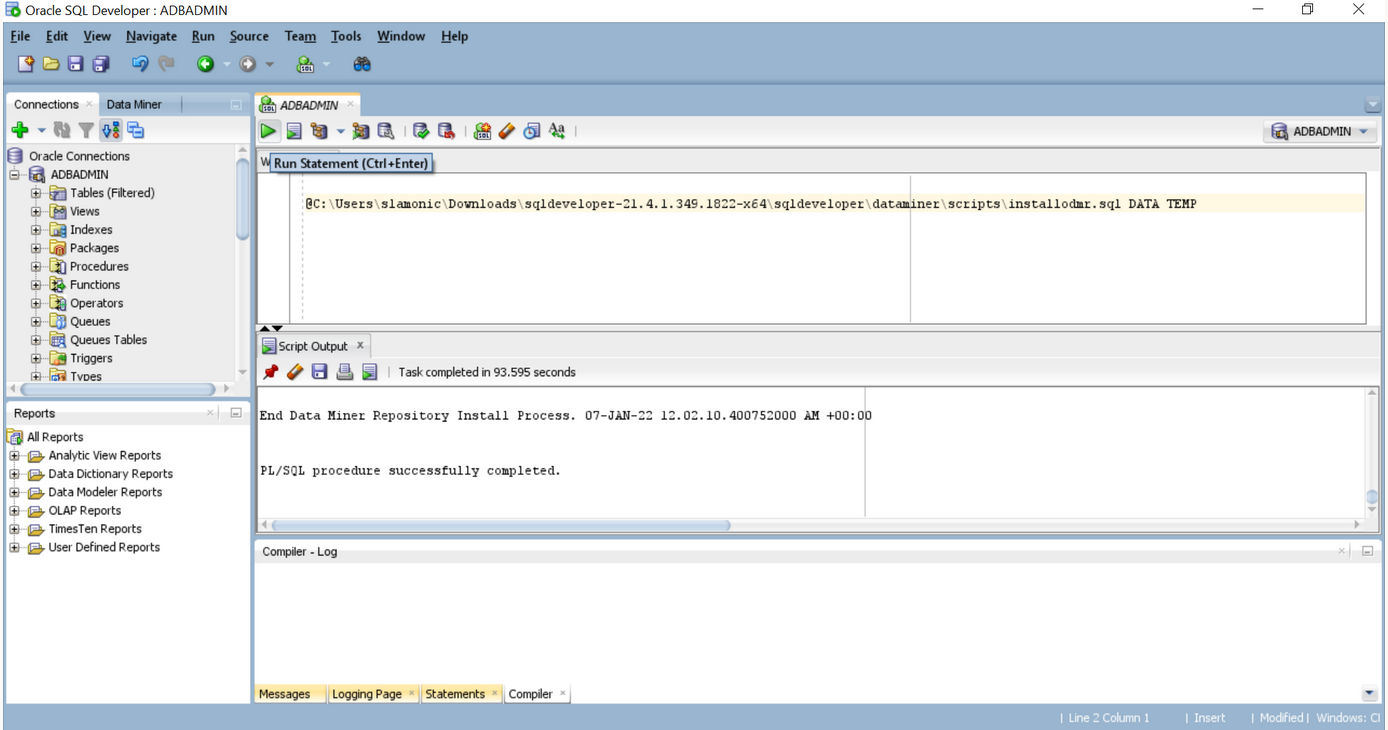The width and height of the screenshot is (1388, 730).
Task: Expand the Tables (Filtered) node
Action: (x=36, y=192)
